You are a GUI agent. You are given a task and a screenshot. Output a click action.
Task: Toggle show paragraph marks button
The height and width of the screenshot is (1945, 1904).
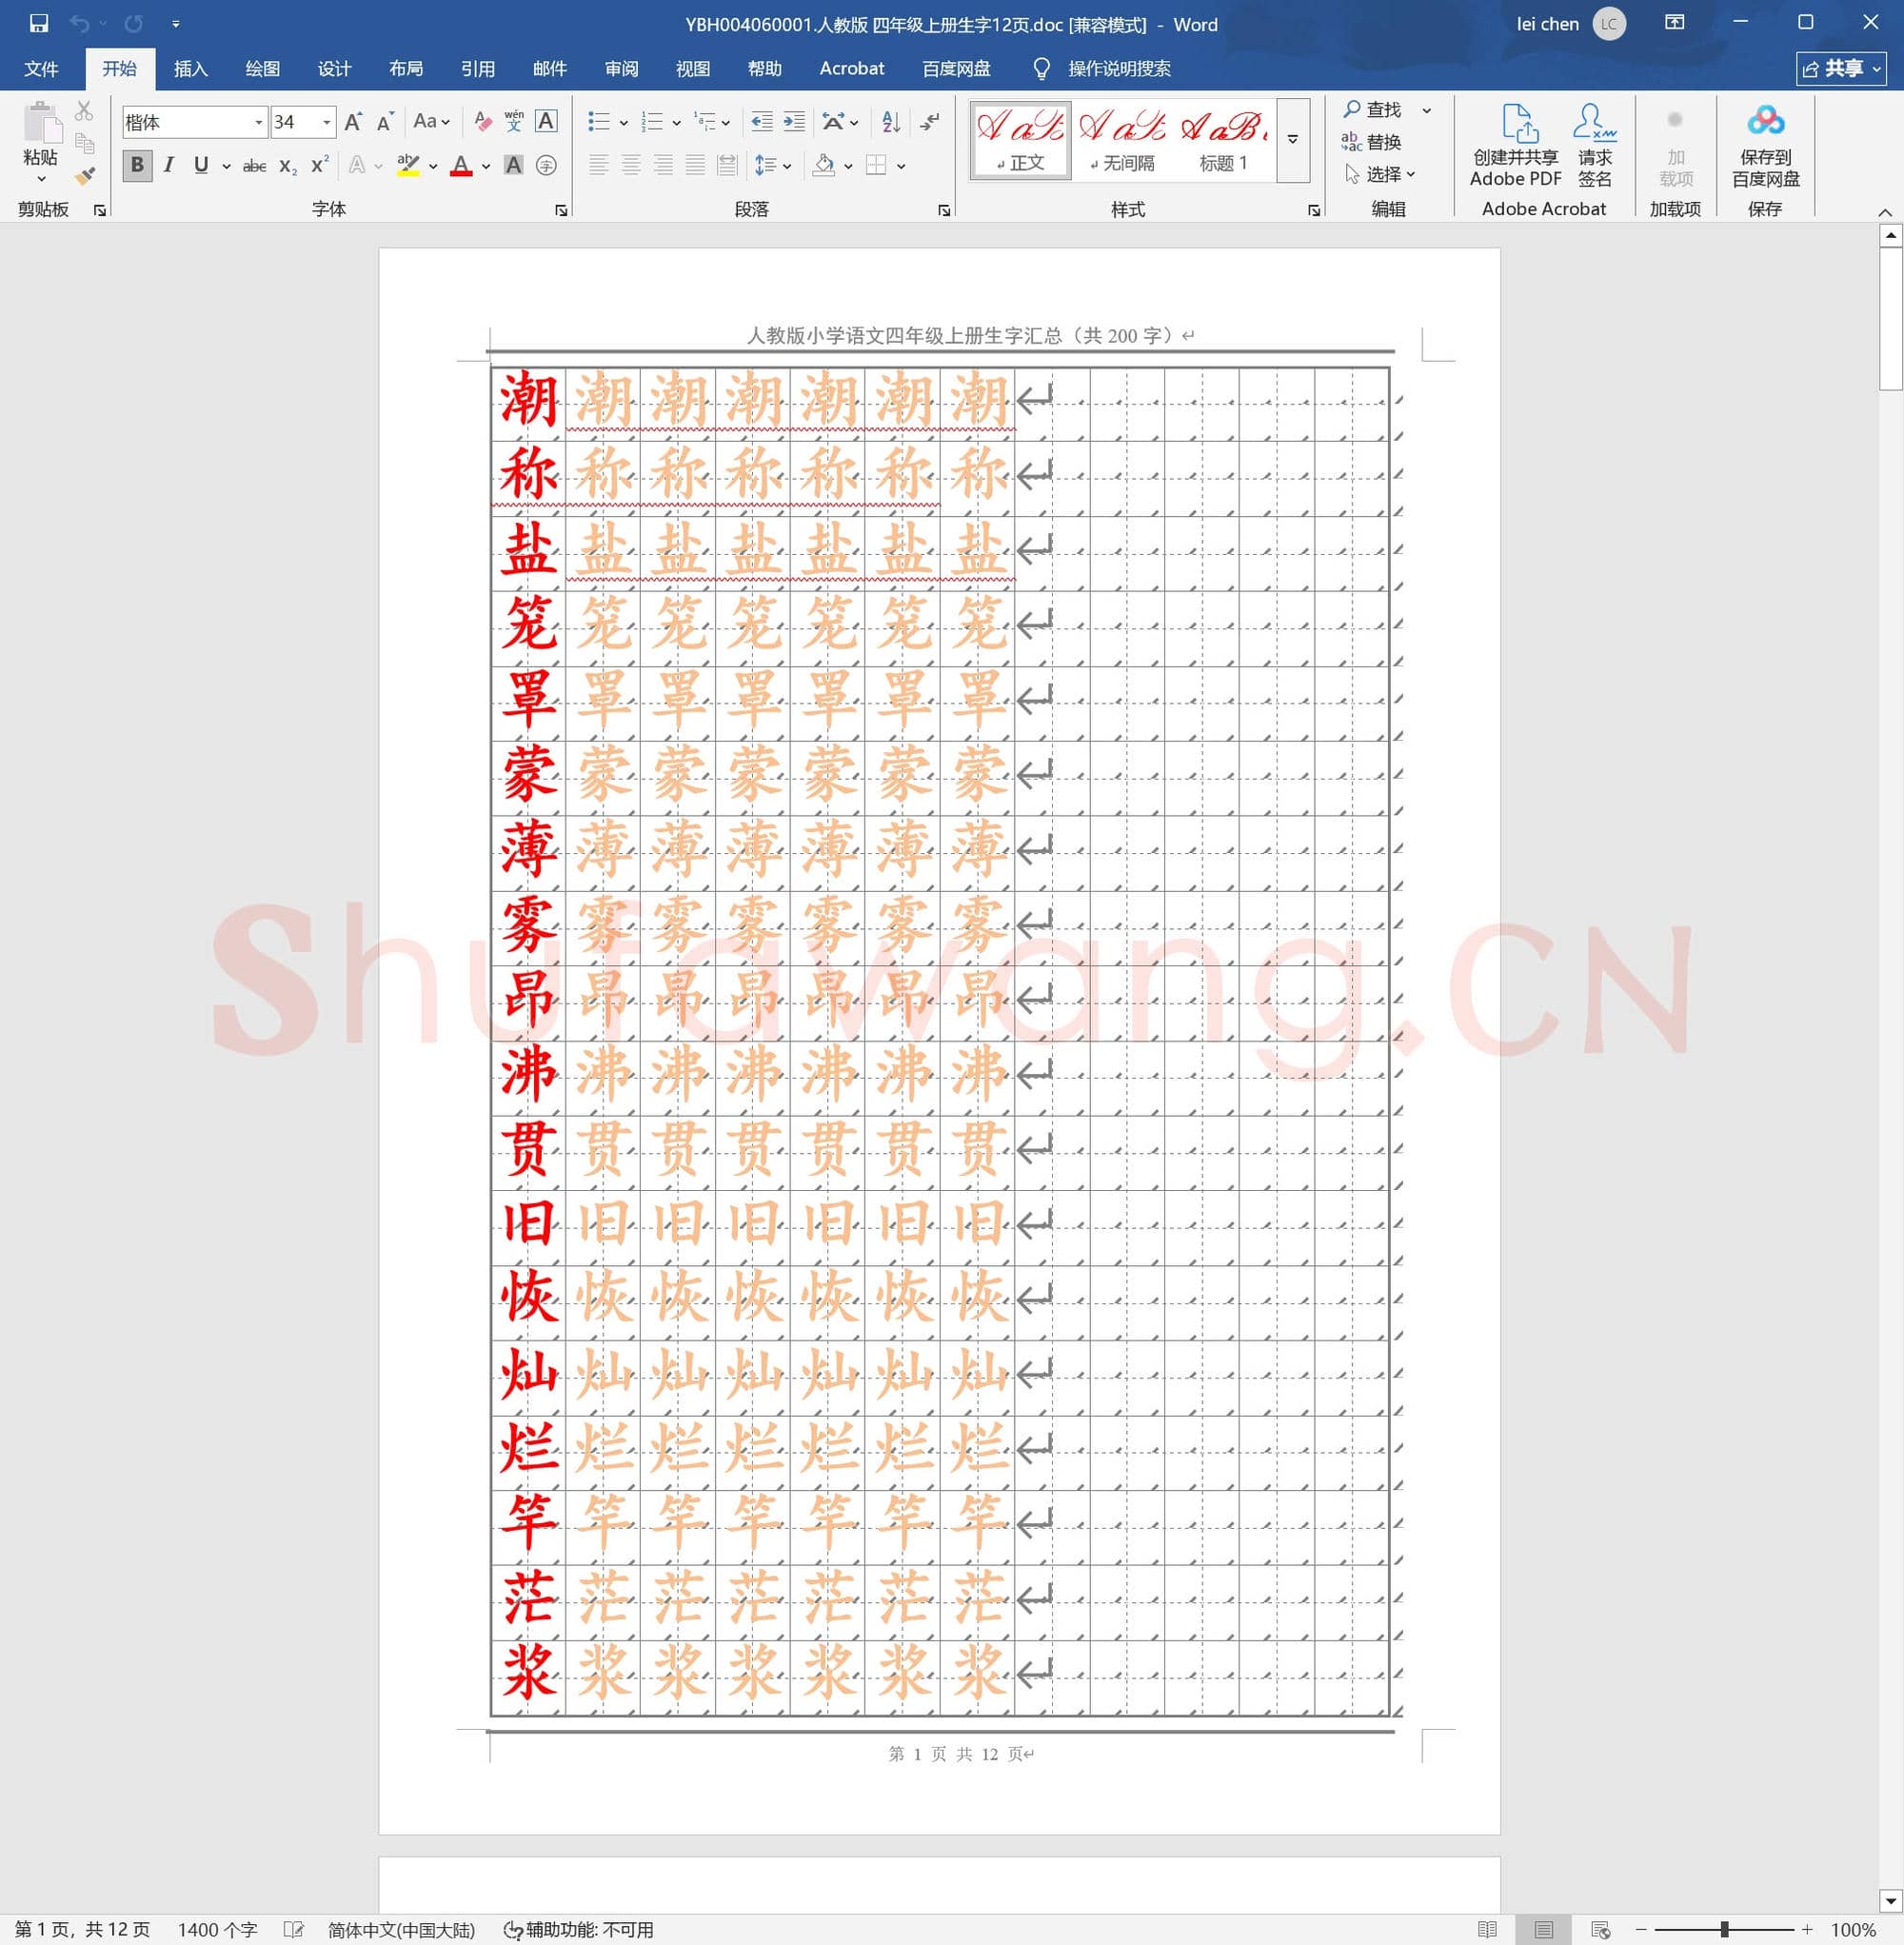(930, 122)
